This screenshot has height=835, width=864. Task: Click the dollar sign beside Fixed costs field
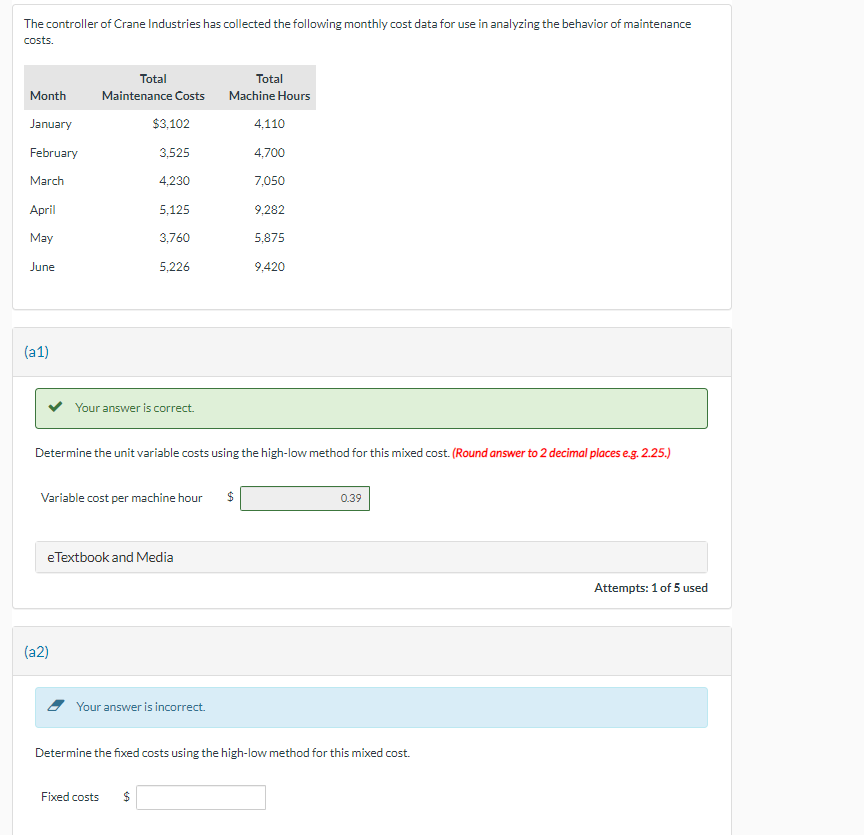pyautogui.click(x=125, y=796)
